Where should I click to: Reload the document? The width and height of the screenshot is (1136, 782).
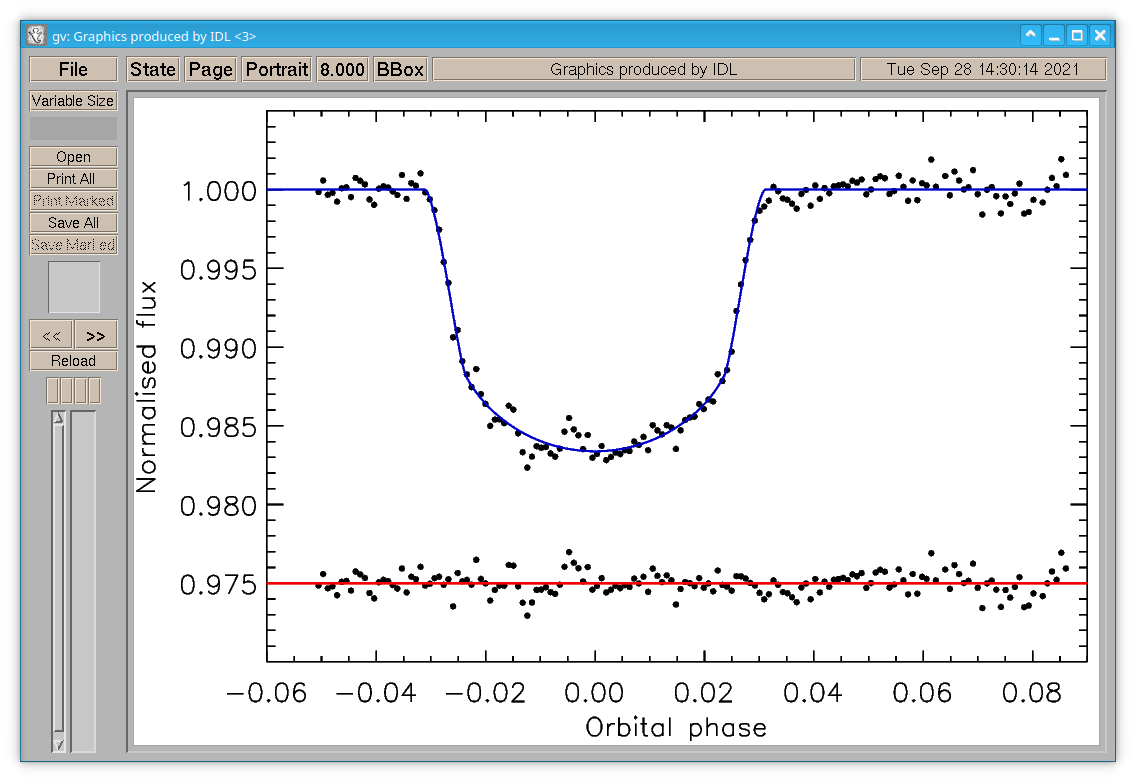[x=73, y=360]
